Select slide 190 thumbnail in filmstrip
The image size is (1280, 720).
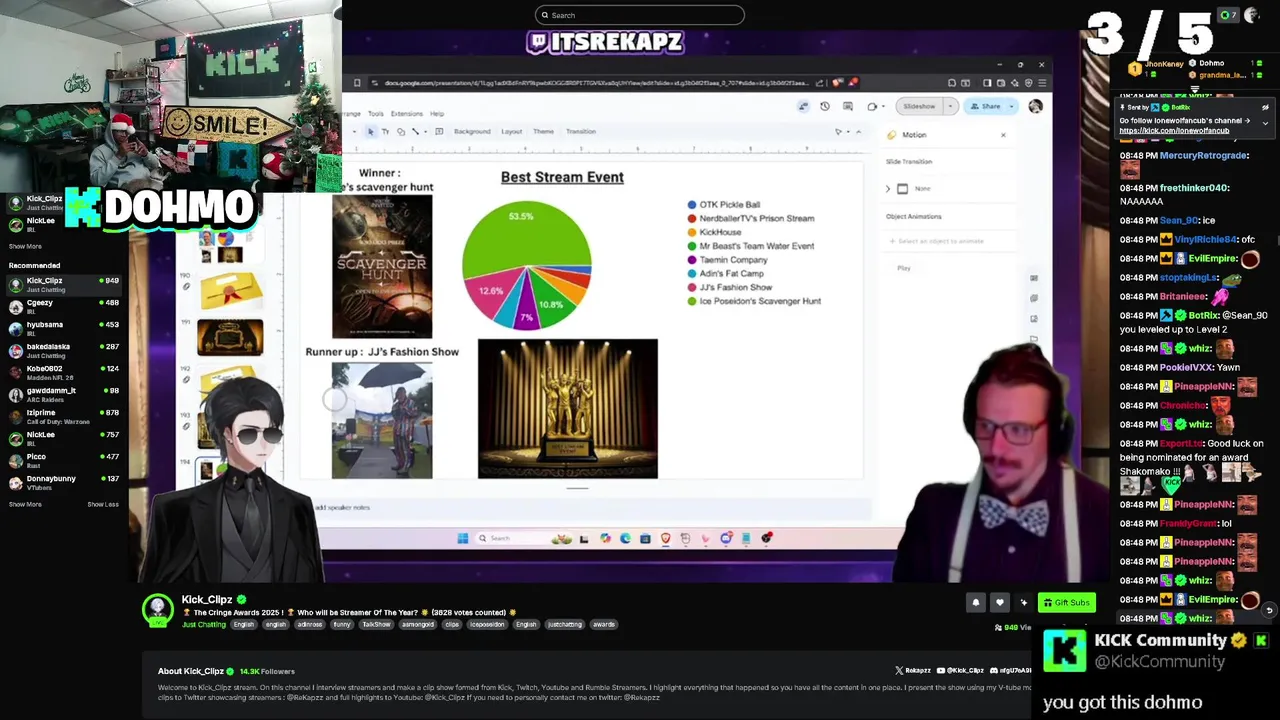pos(230,292)
